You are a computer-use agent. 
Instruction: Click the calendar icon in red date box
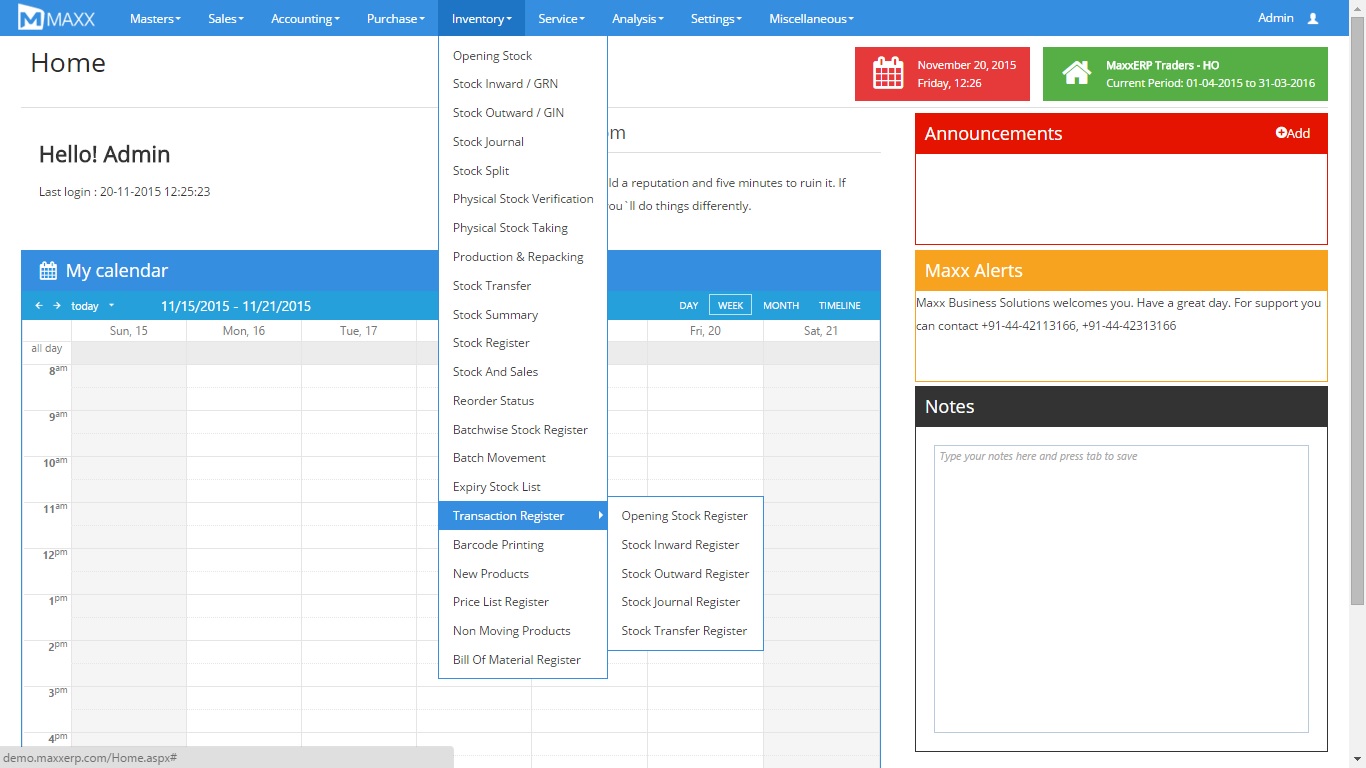888,74
